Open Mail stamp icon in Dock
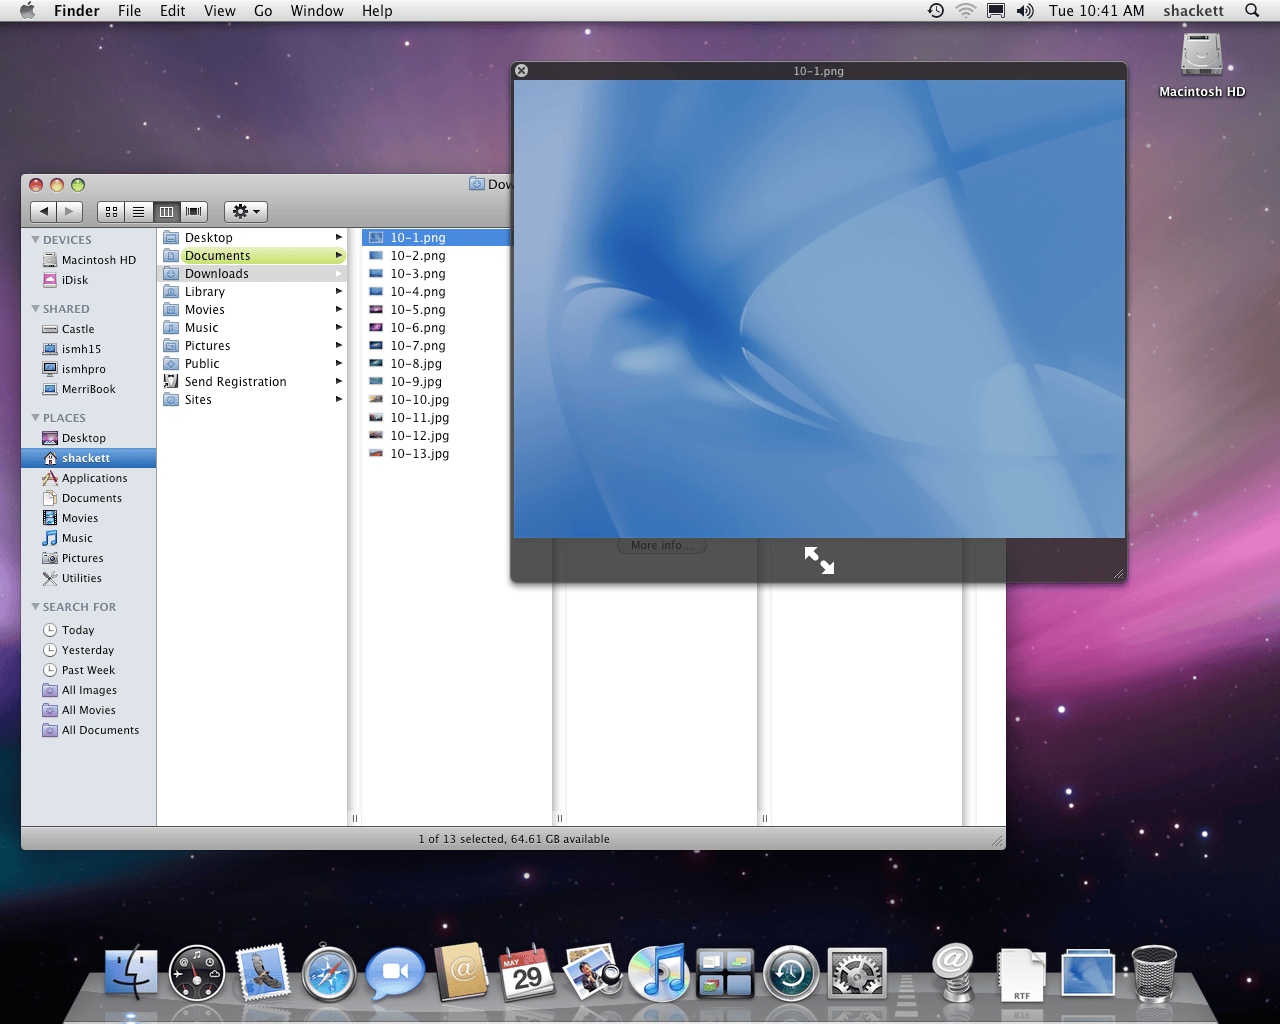The width and height of the screenshot is (1280, 1024). click(263, 973)
